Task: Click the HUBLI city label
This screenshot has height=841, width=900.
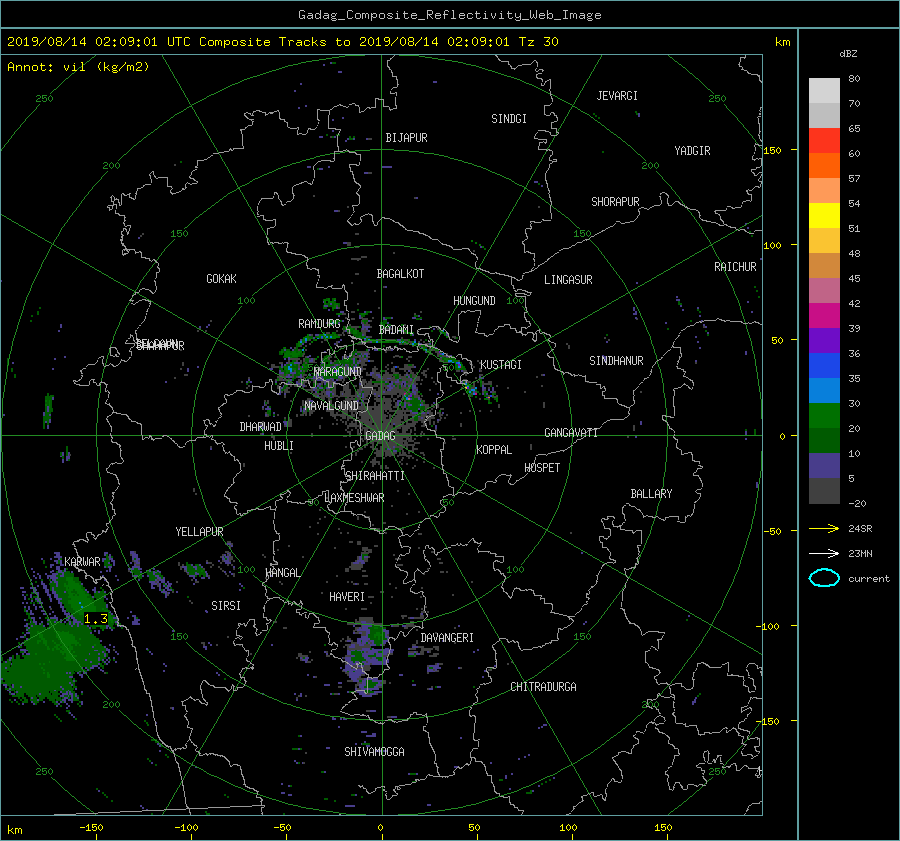Action: (279, 446)
